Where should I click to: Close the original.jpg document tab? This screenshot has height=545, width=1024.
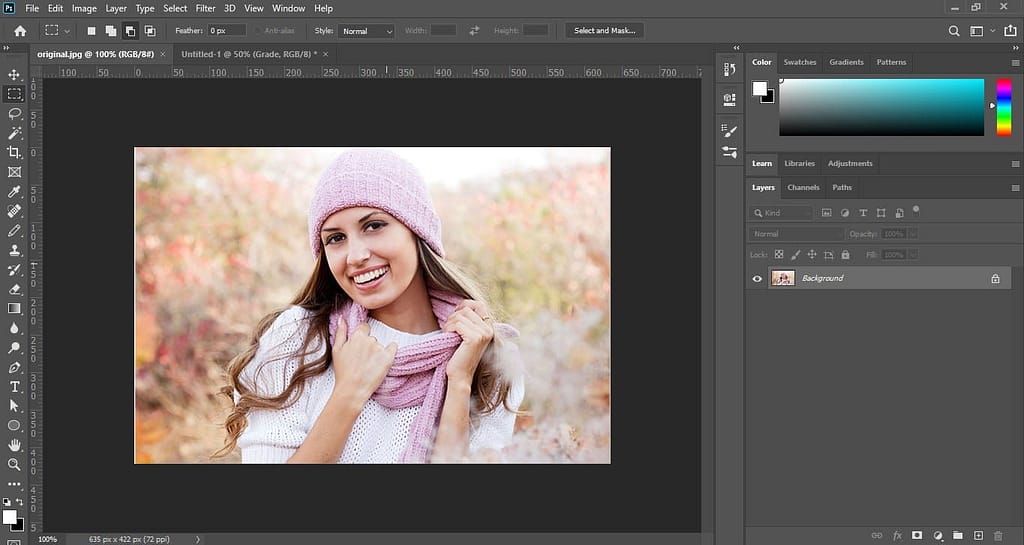click(163, 54)
